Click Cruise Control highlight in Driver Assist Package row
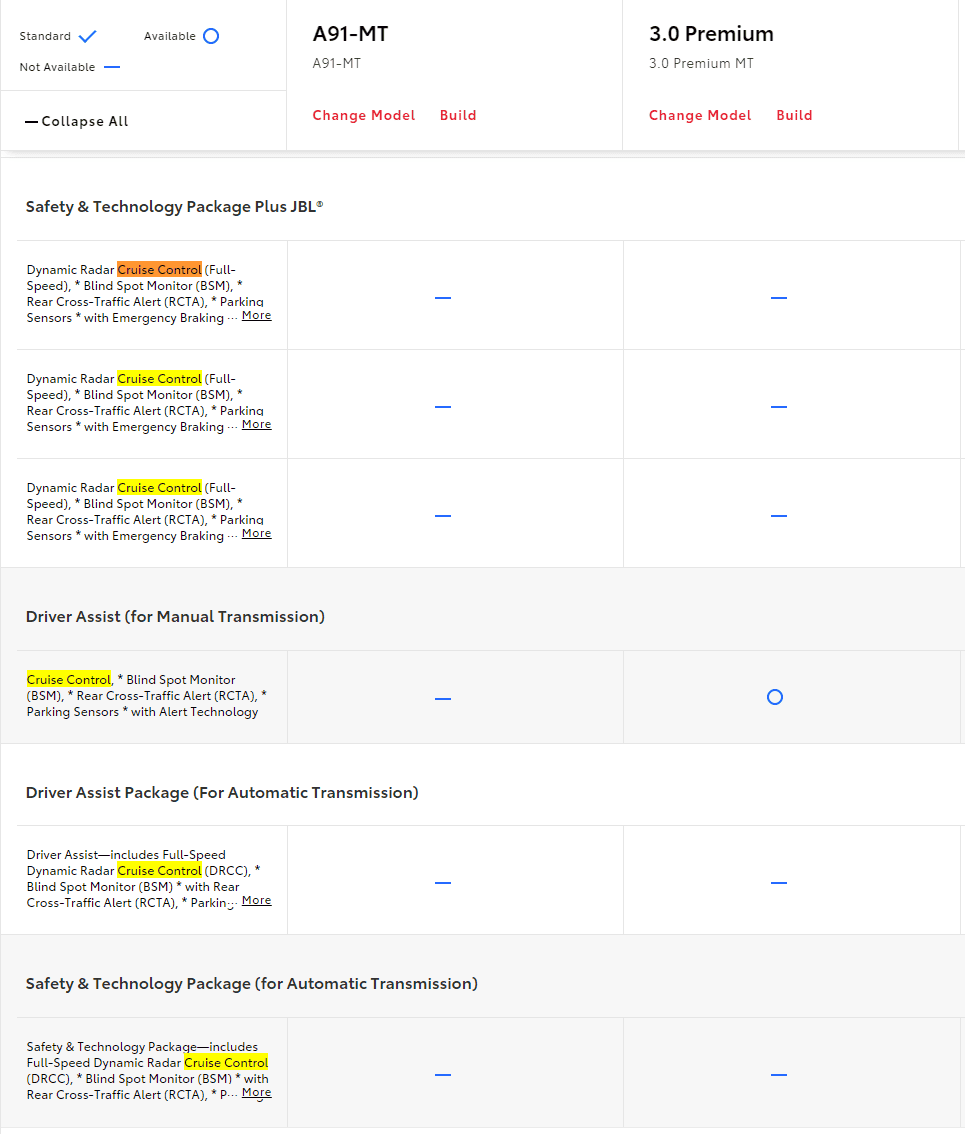This screenshot has width=965, height=1134. coord(159,871)
